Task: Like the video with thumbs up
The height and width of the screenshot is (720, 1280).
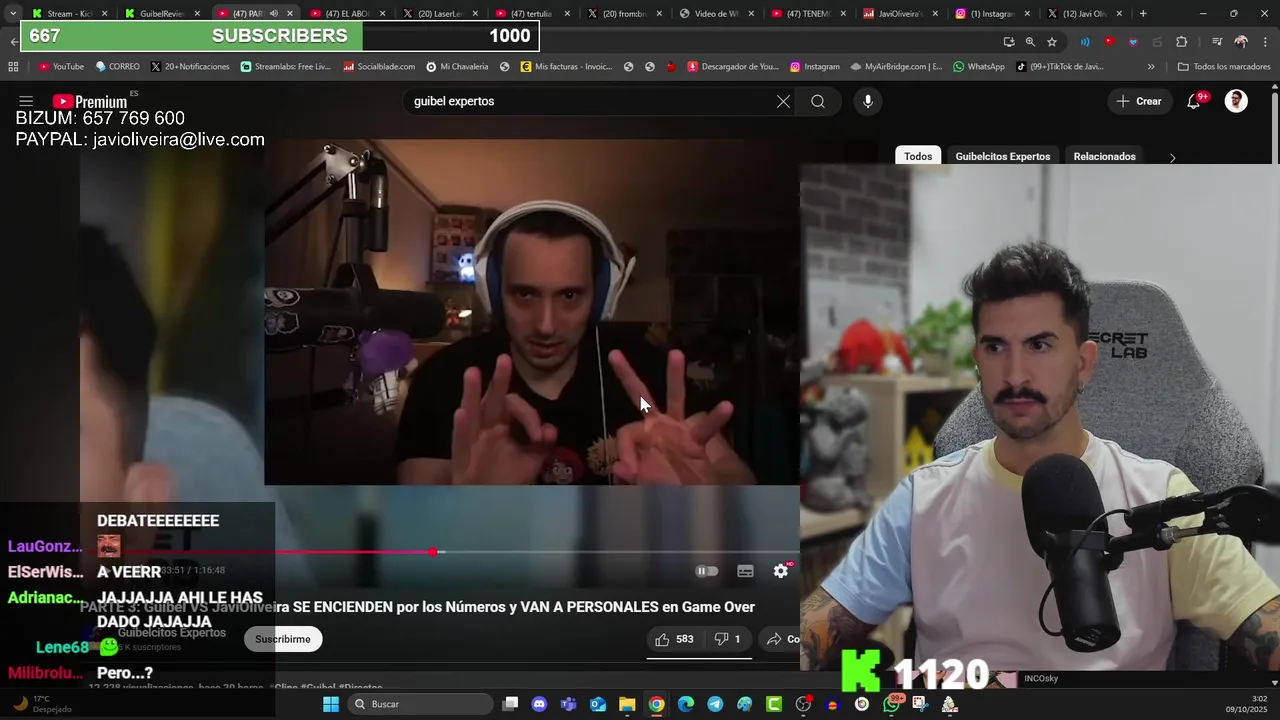Action: 674,639
